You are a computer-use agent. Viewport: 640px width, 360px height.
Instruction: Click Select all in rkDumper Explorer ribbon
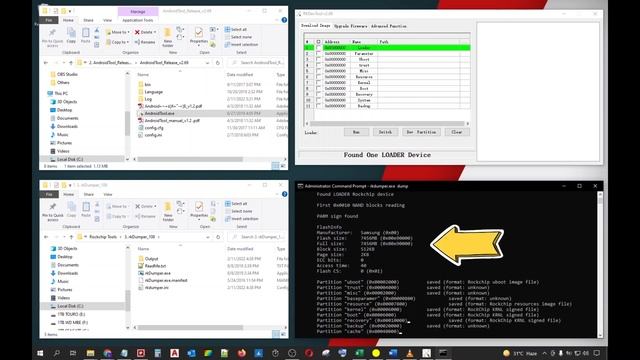[236, 204]
